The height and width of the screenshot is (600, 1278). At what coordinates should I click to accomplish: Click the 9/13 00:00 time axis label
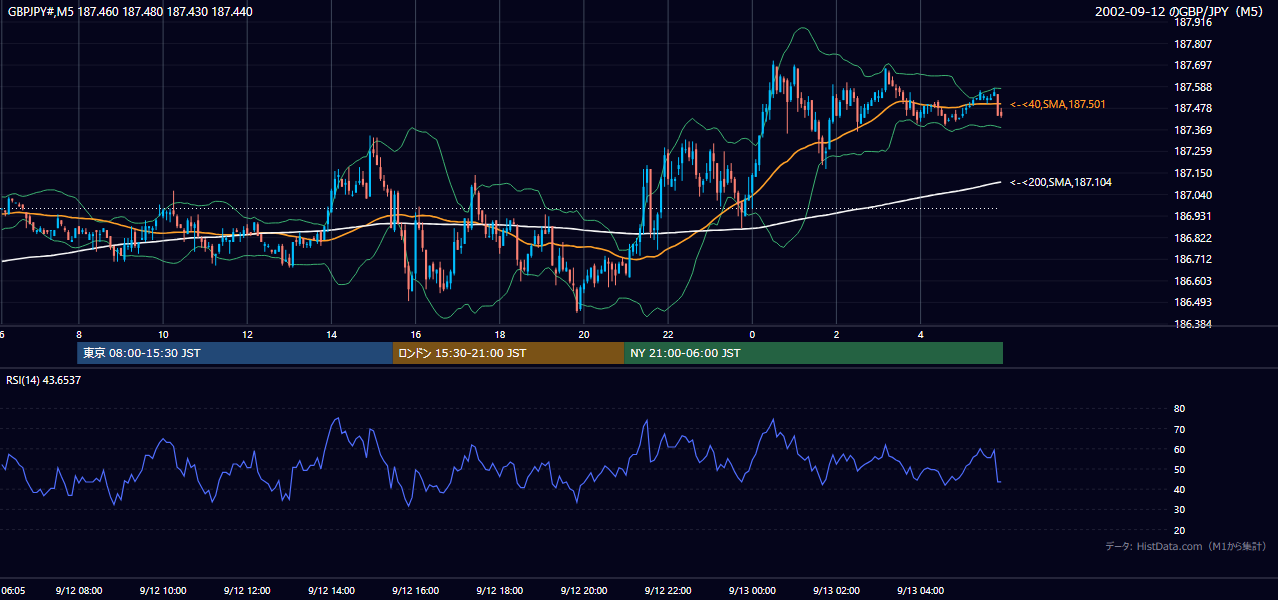coord(753,591)
